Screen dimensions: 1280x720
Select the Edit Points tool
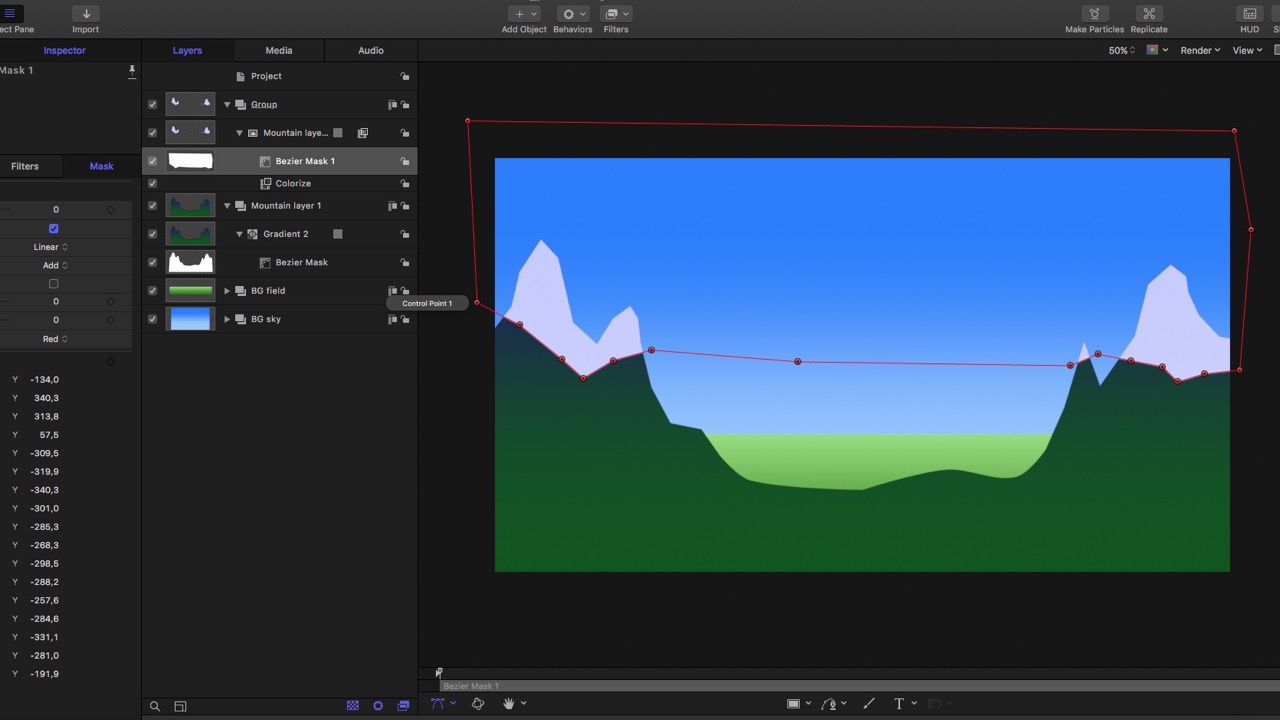point(438,704)
